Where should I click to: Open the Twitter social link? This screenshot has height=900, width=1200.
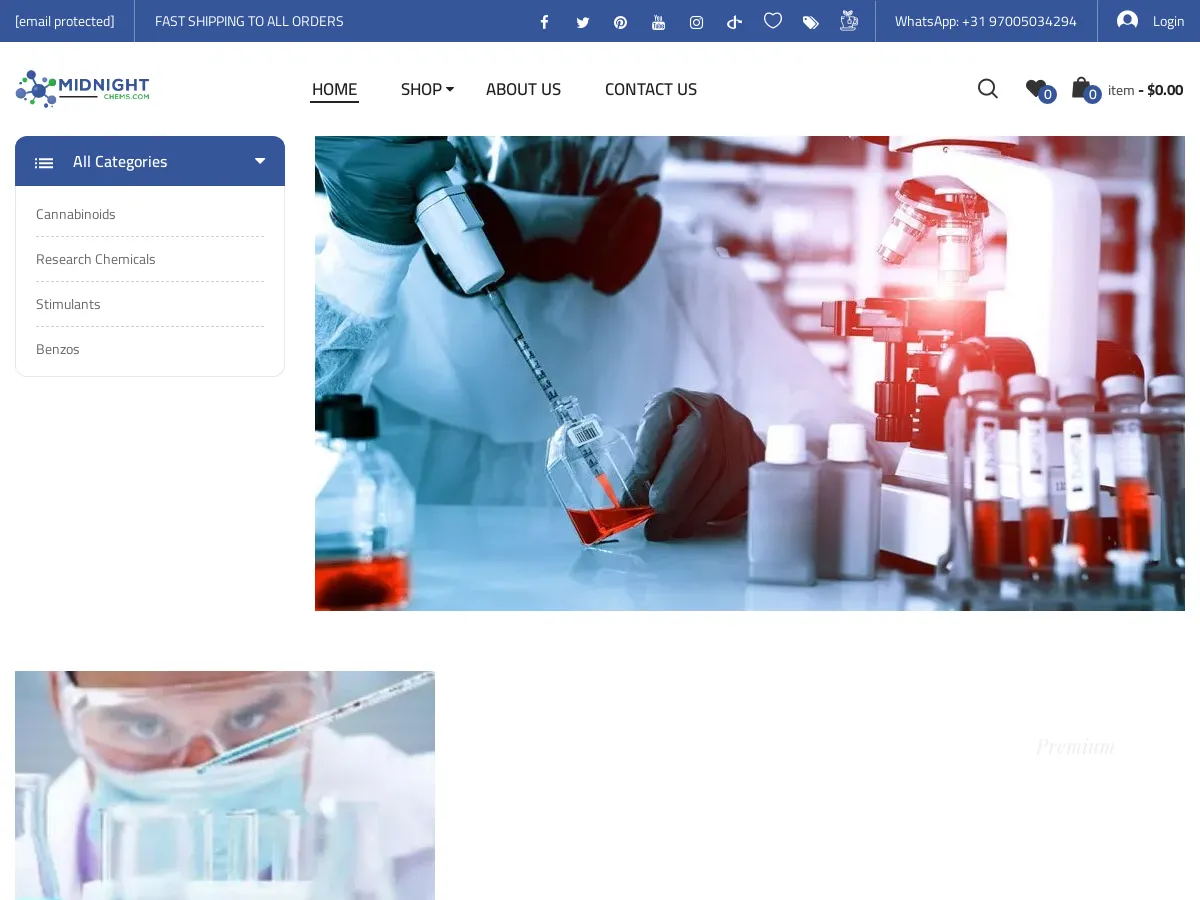click(x=582, y=22)
